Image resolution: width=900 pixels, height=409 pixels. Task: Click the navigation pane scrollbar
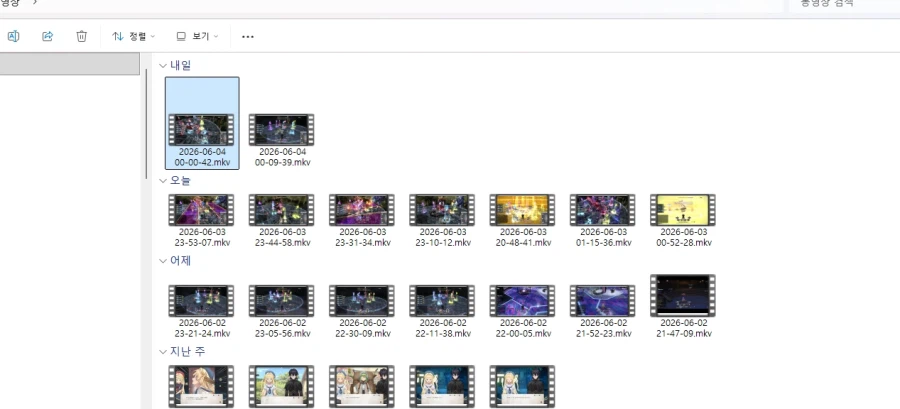click(x=146, y=123)
